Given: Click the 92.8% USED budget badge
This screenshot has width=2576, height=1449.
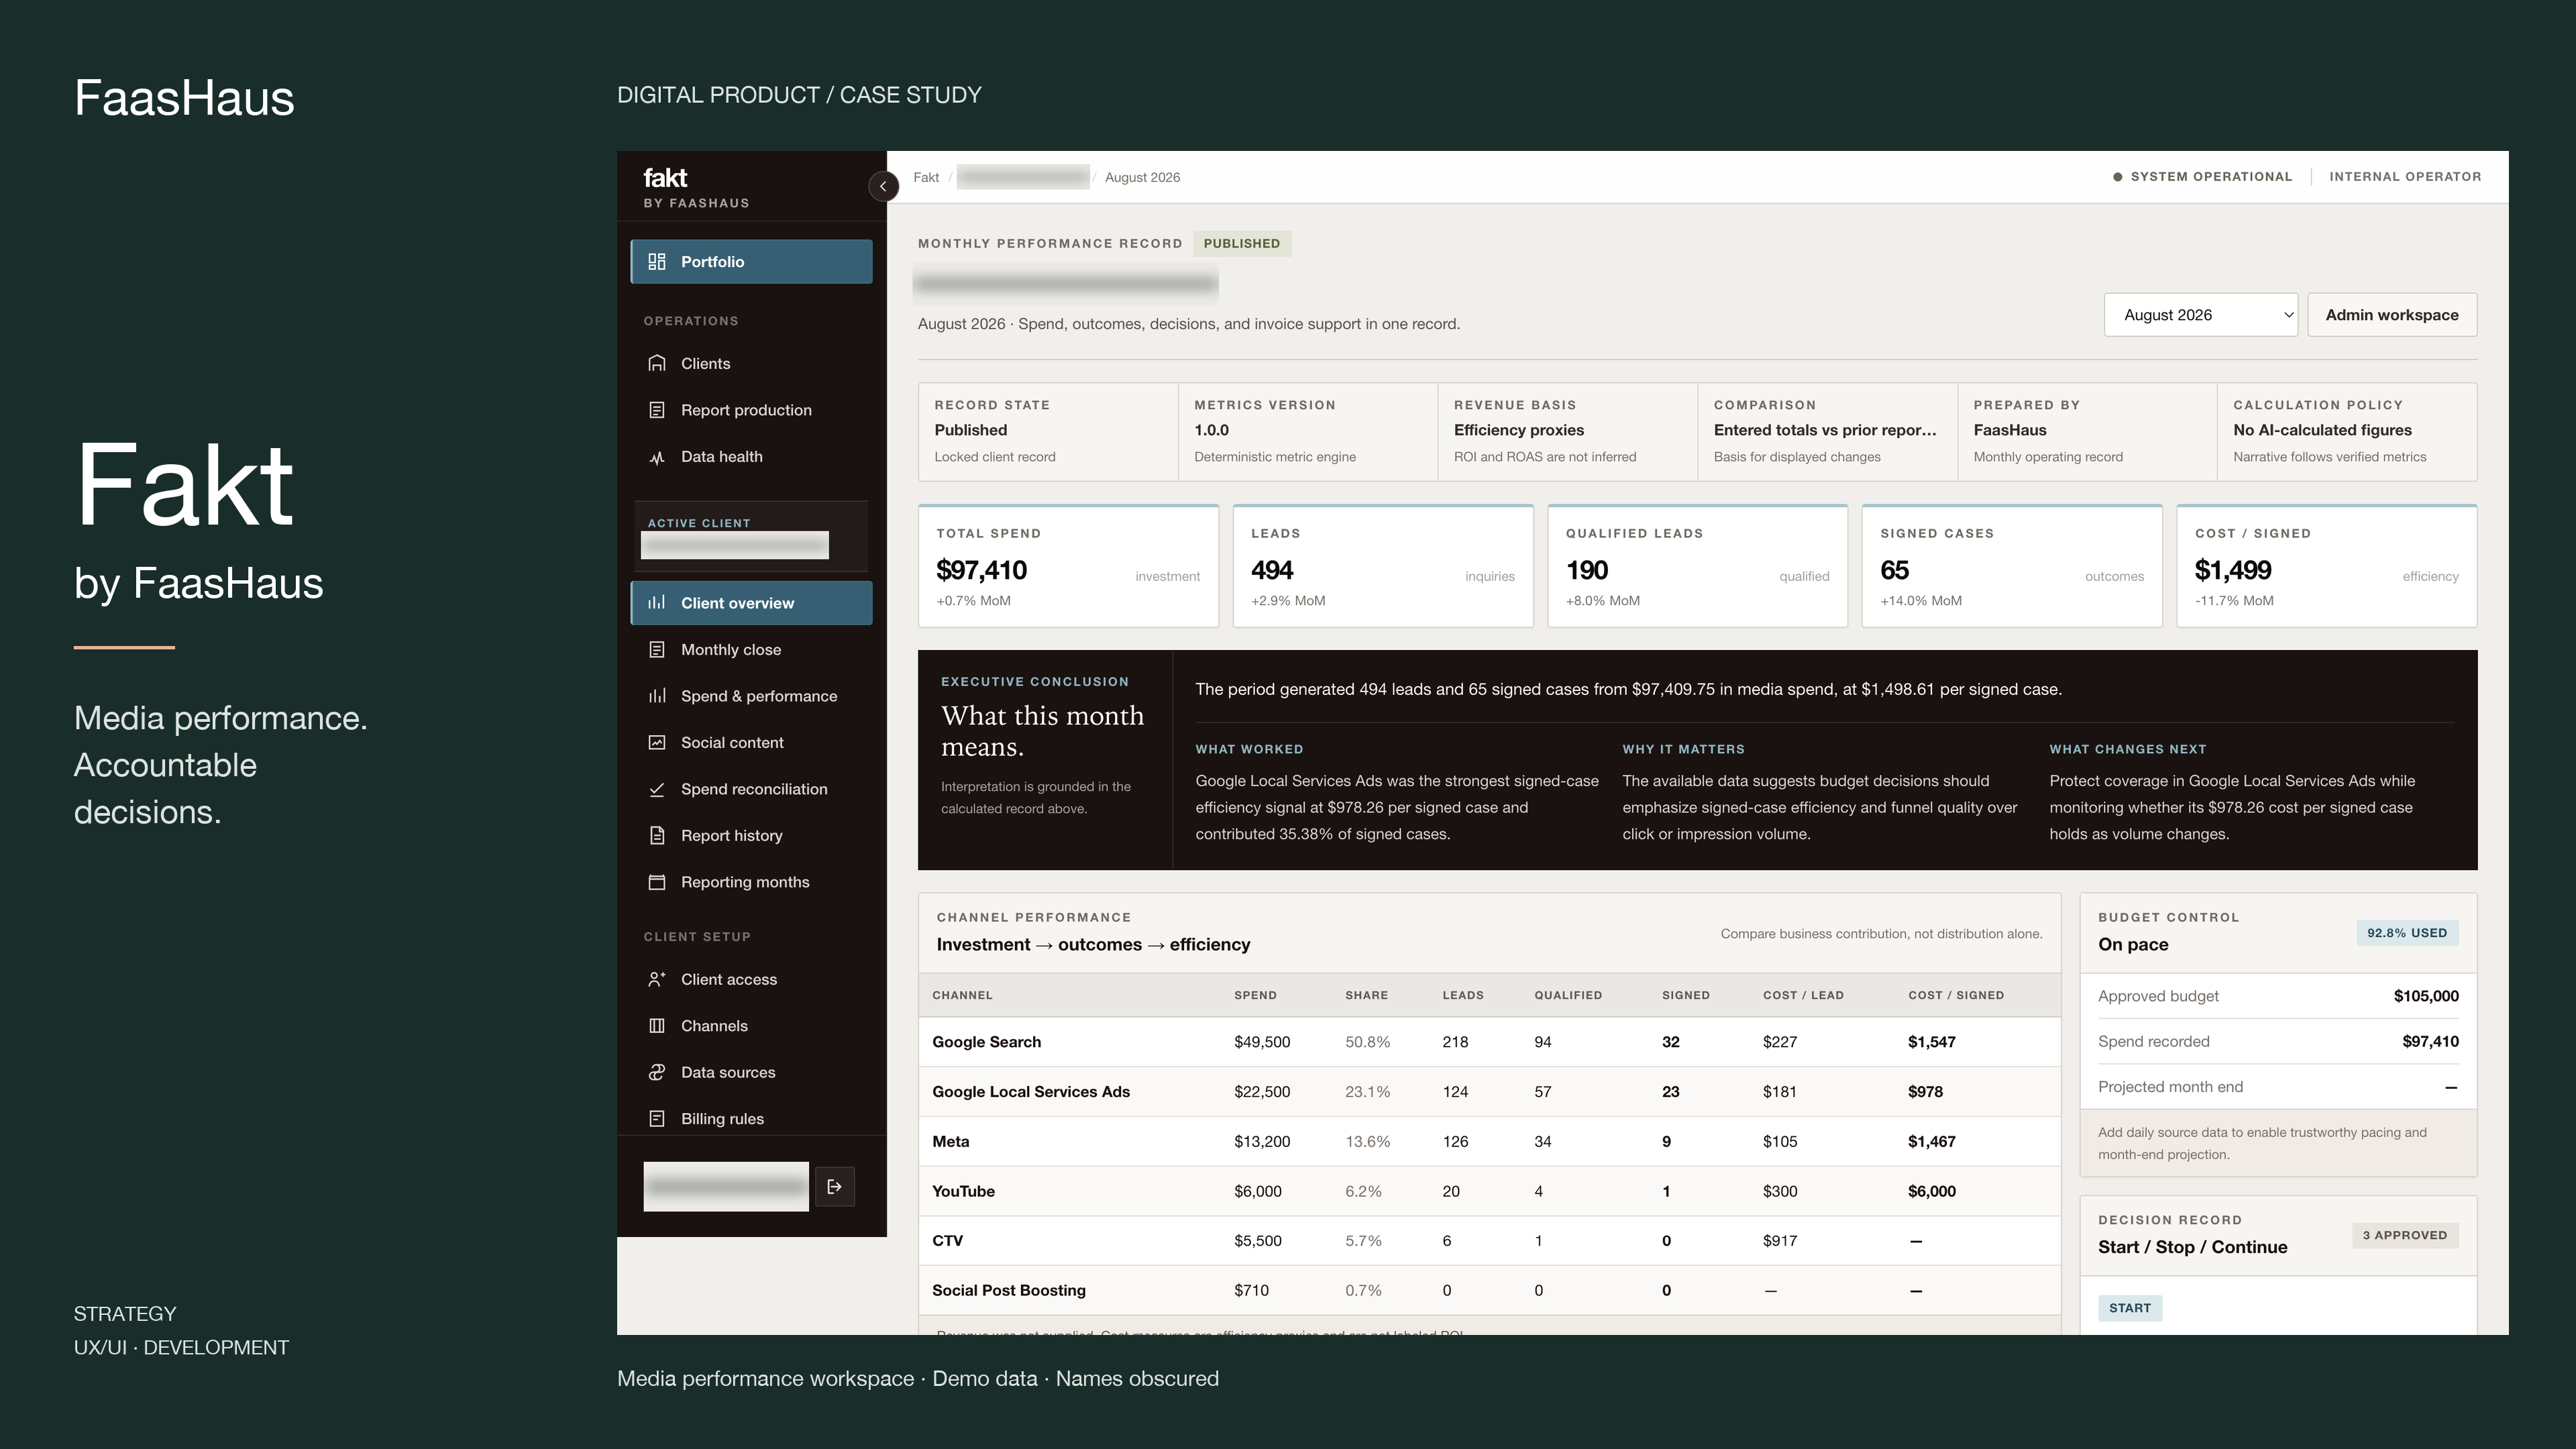Looking at the screenshot, I should [x=2407, y=933].
